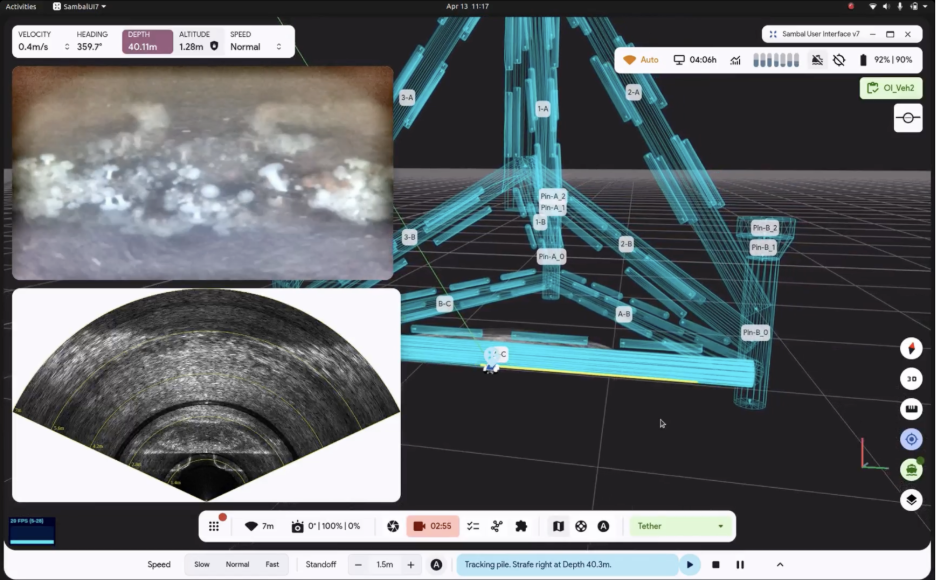Screen dimensions: 936x580
Task: Click the Heading 359.7° value
Action: point(90,47)
